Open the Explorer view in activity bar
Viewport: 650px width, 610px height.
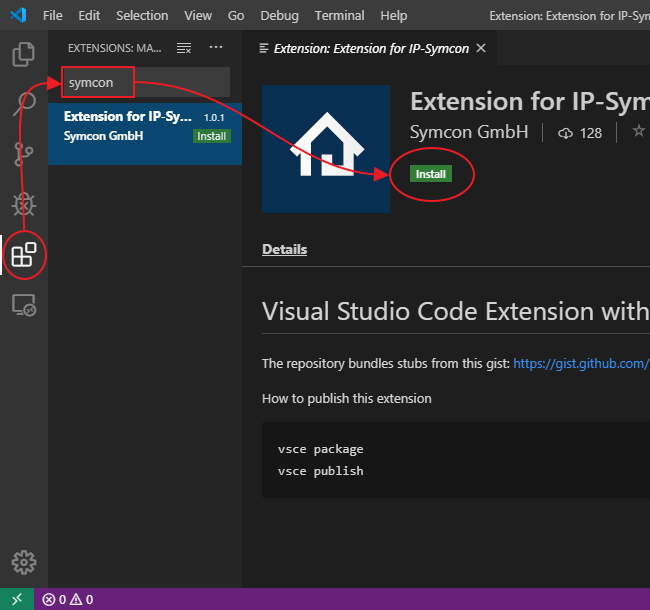tap(24, 55)
